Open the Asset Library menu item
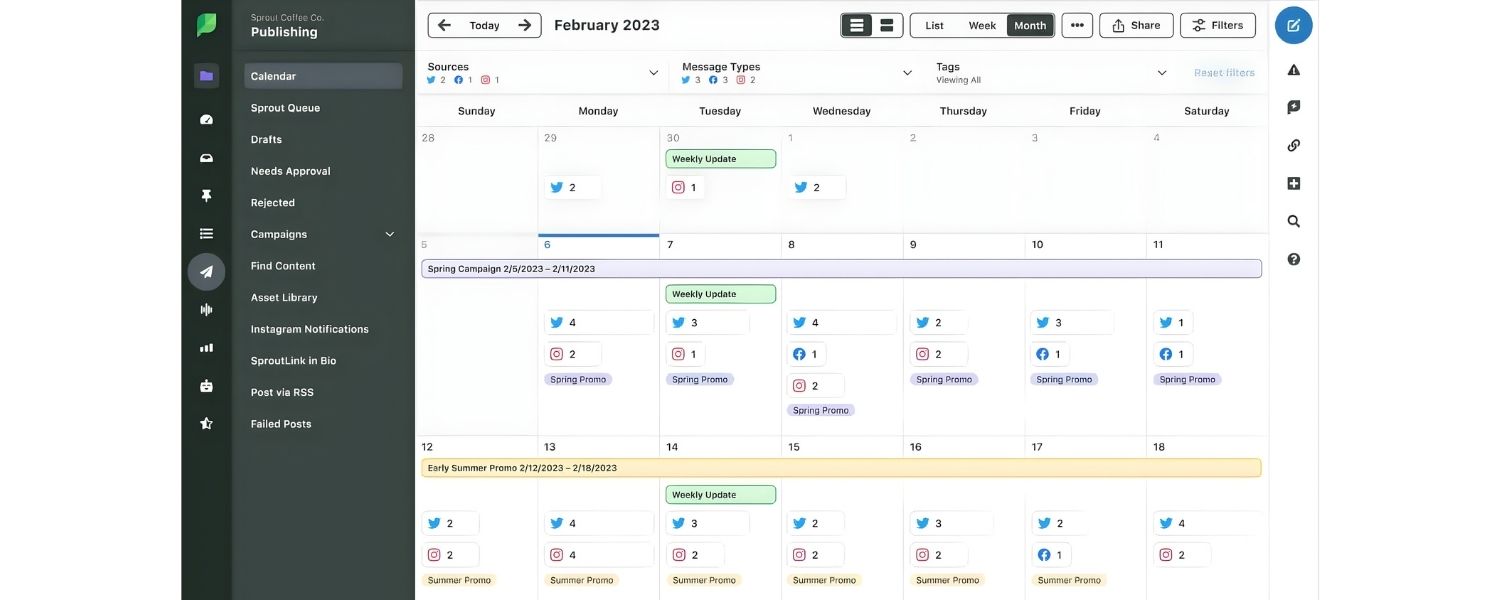The image size is (1500, 600). coord(284,297)
